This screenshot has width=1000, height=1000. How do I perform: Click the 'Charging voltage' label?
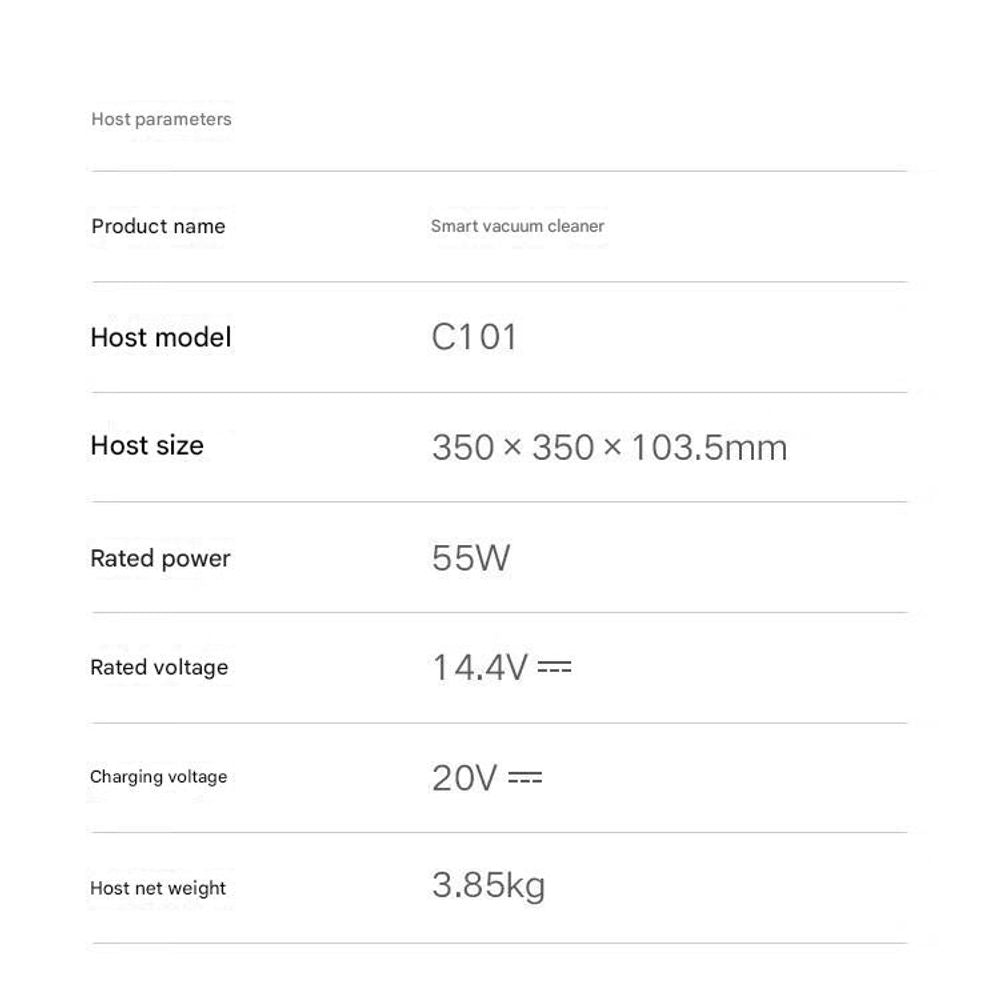pos(158,777)
